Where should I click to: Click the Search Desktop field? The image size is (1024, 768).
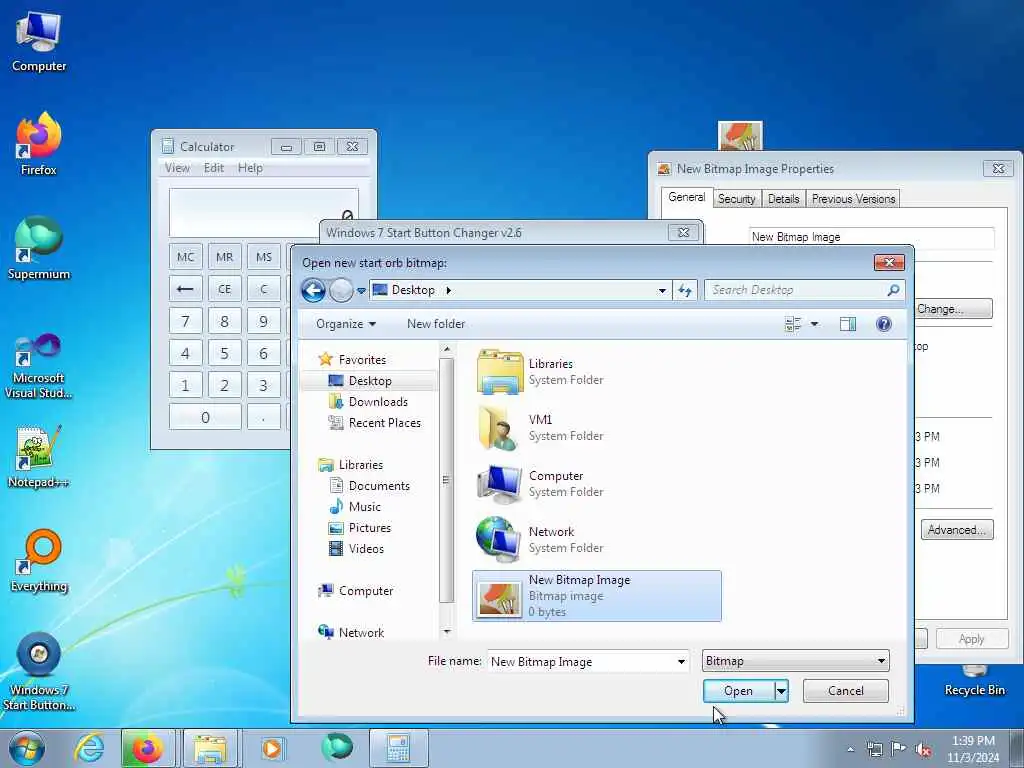[795, 290]
